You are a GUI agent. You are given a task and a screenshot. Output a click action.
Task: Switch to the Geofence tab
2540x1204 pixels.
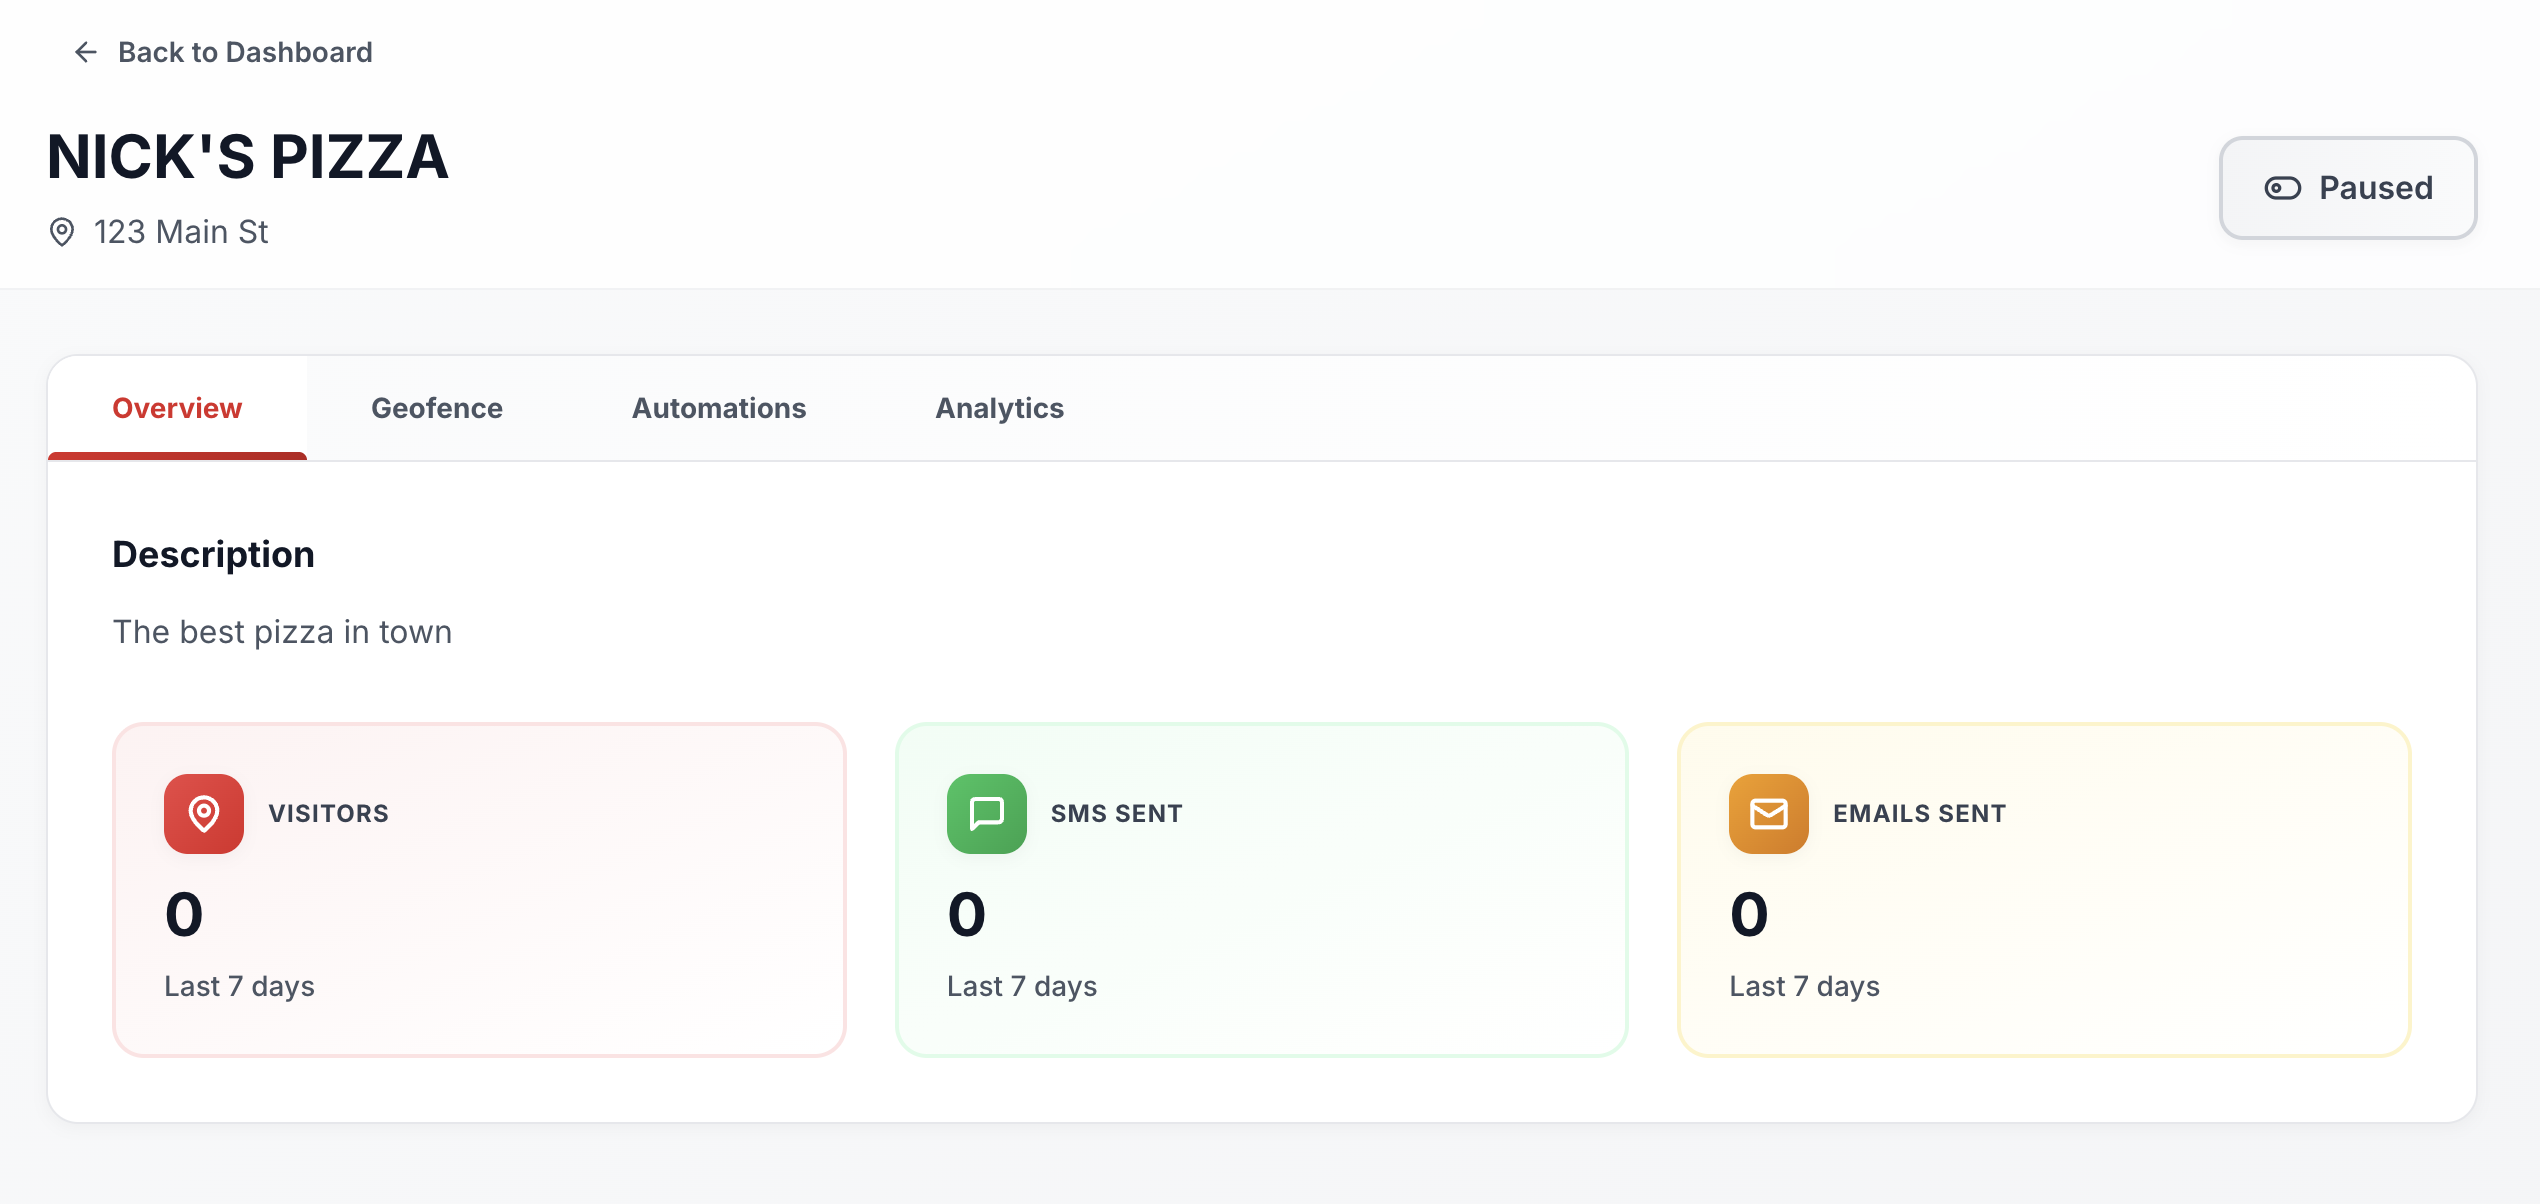coord(436,408)
